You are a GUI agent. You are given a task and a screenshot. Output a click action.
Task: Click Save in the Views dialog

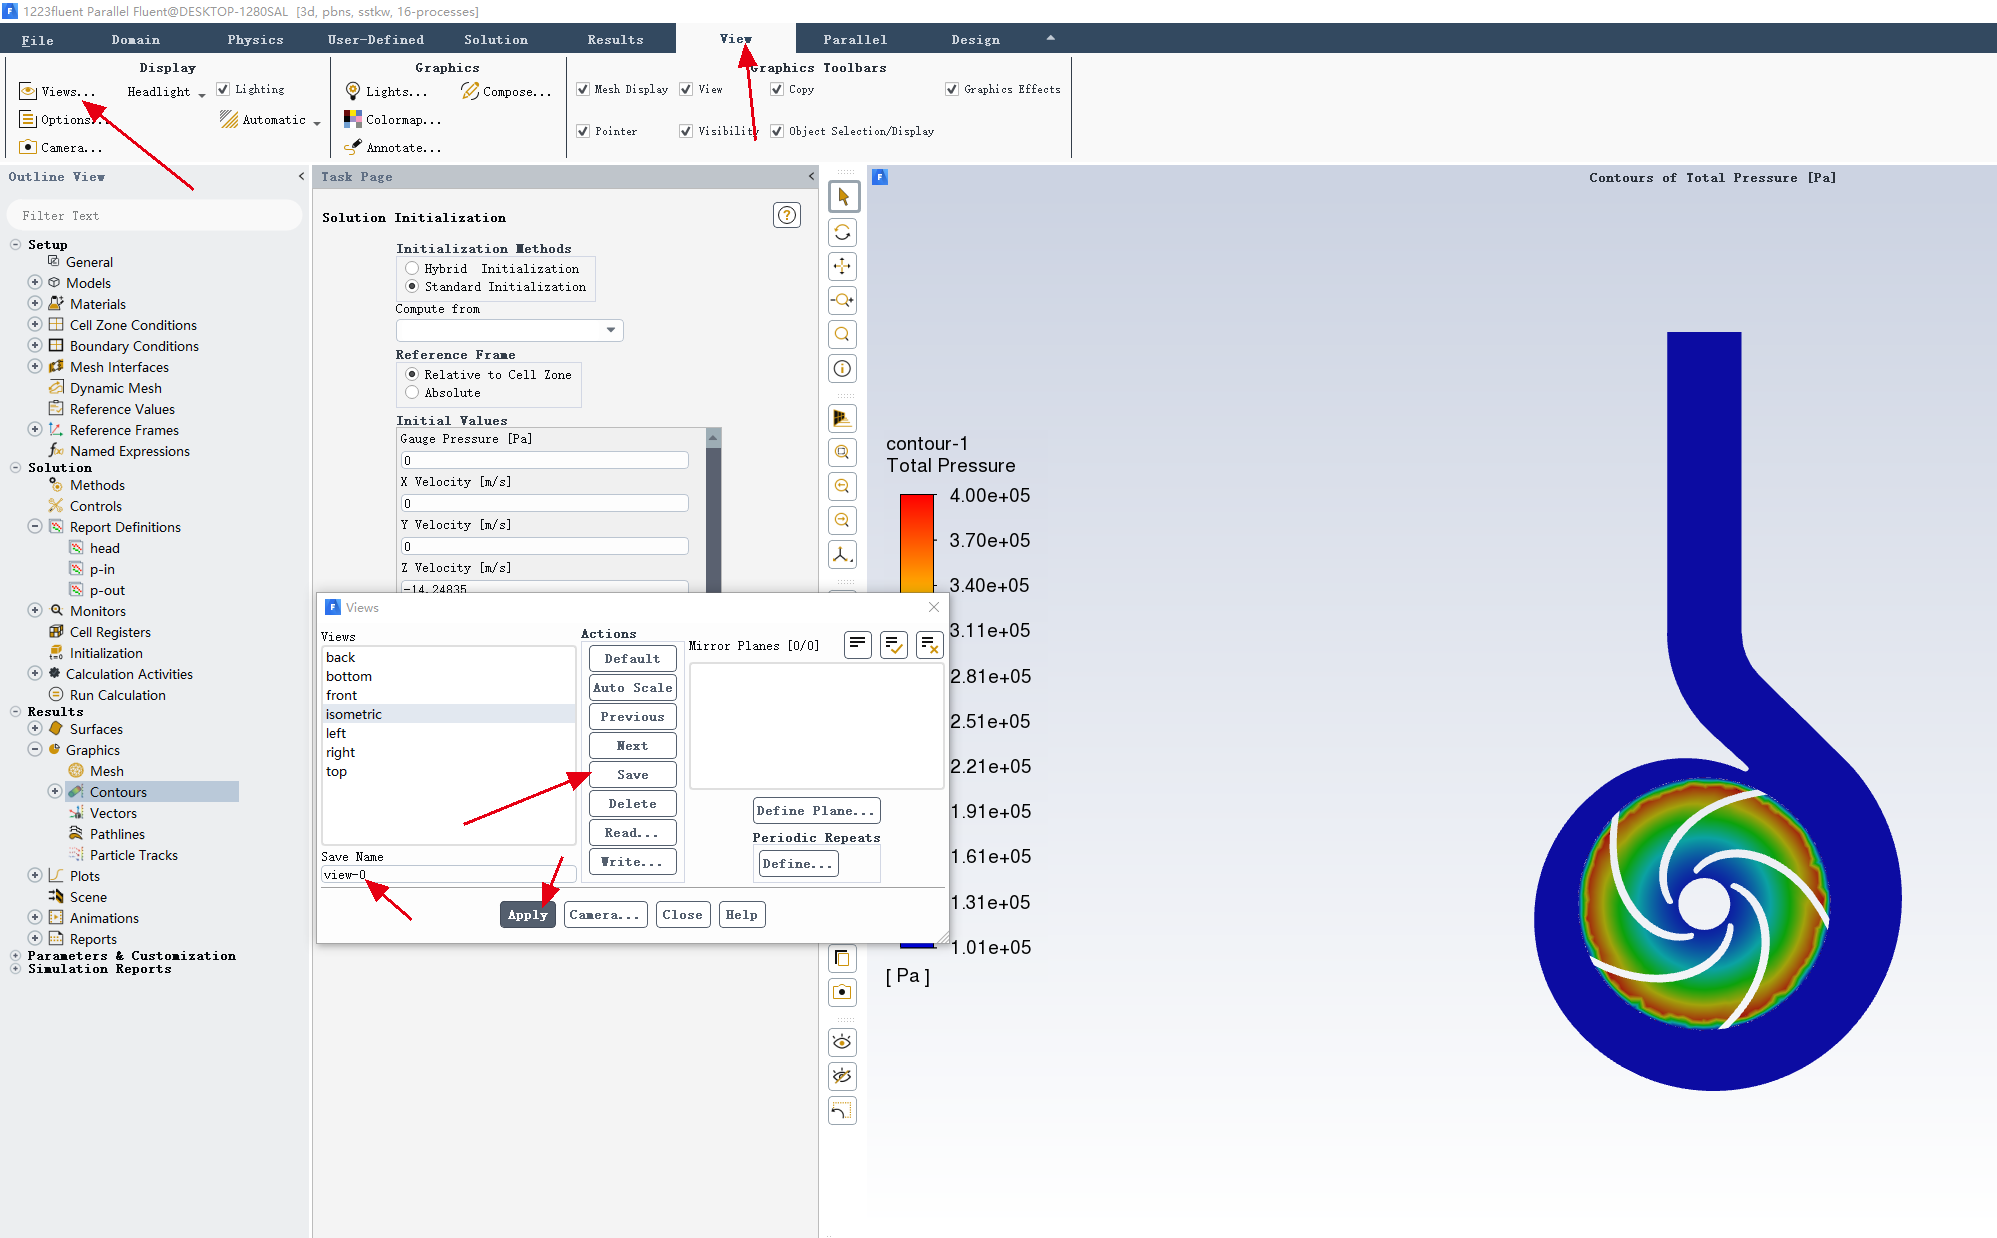click(632, 775)
